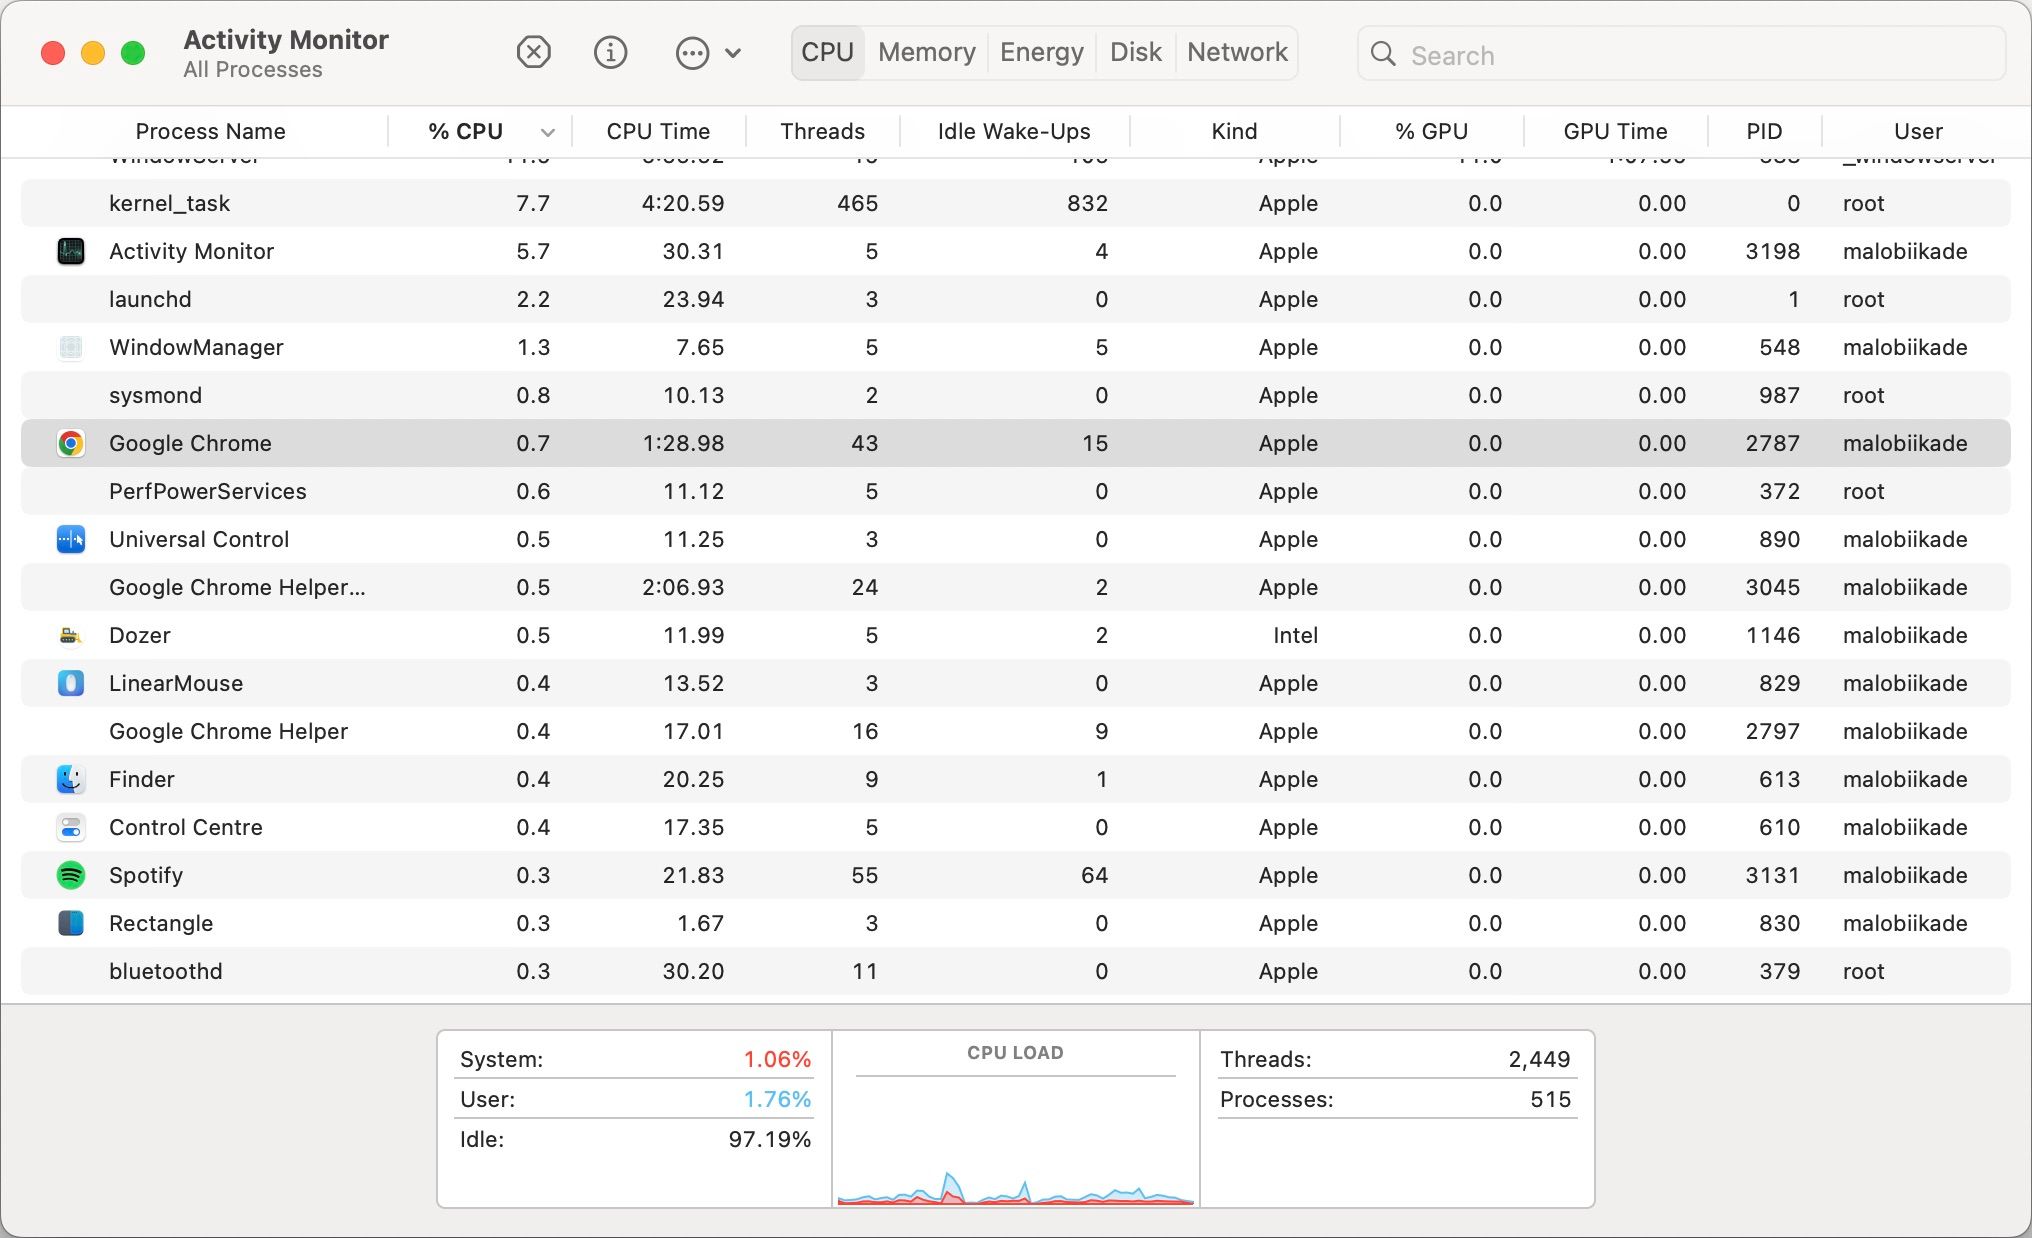
Task: Click the System 1.06% value
Action: [x=777, y=1059]
